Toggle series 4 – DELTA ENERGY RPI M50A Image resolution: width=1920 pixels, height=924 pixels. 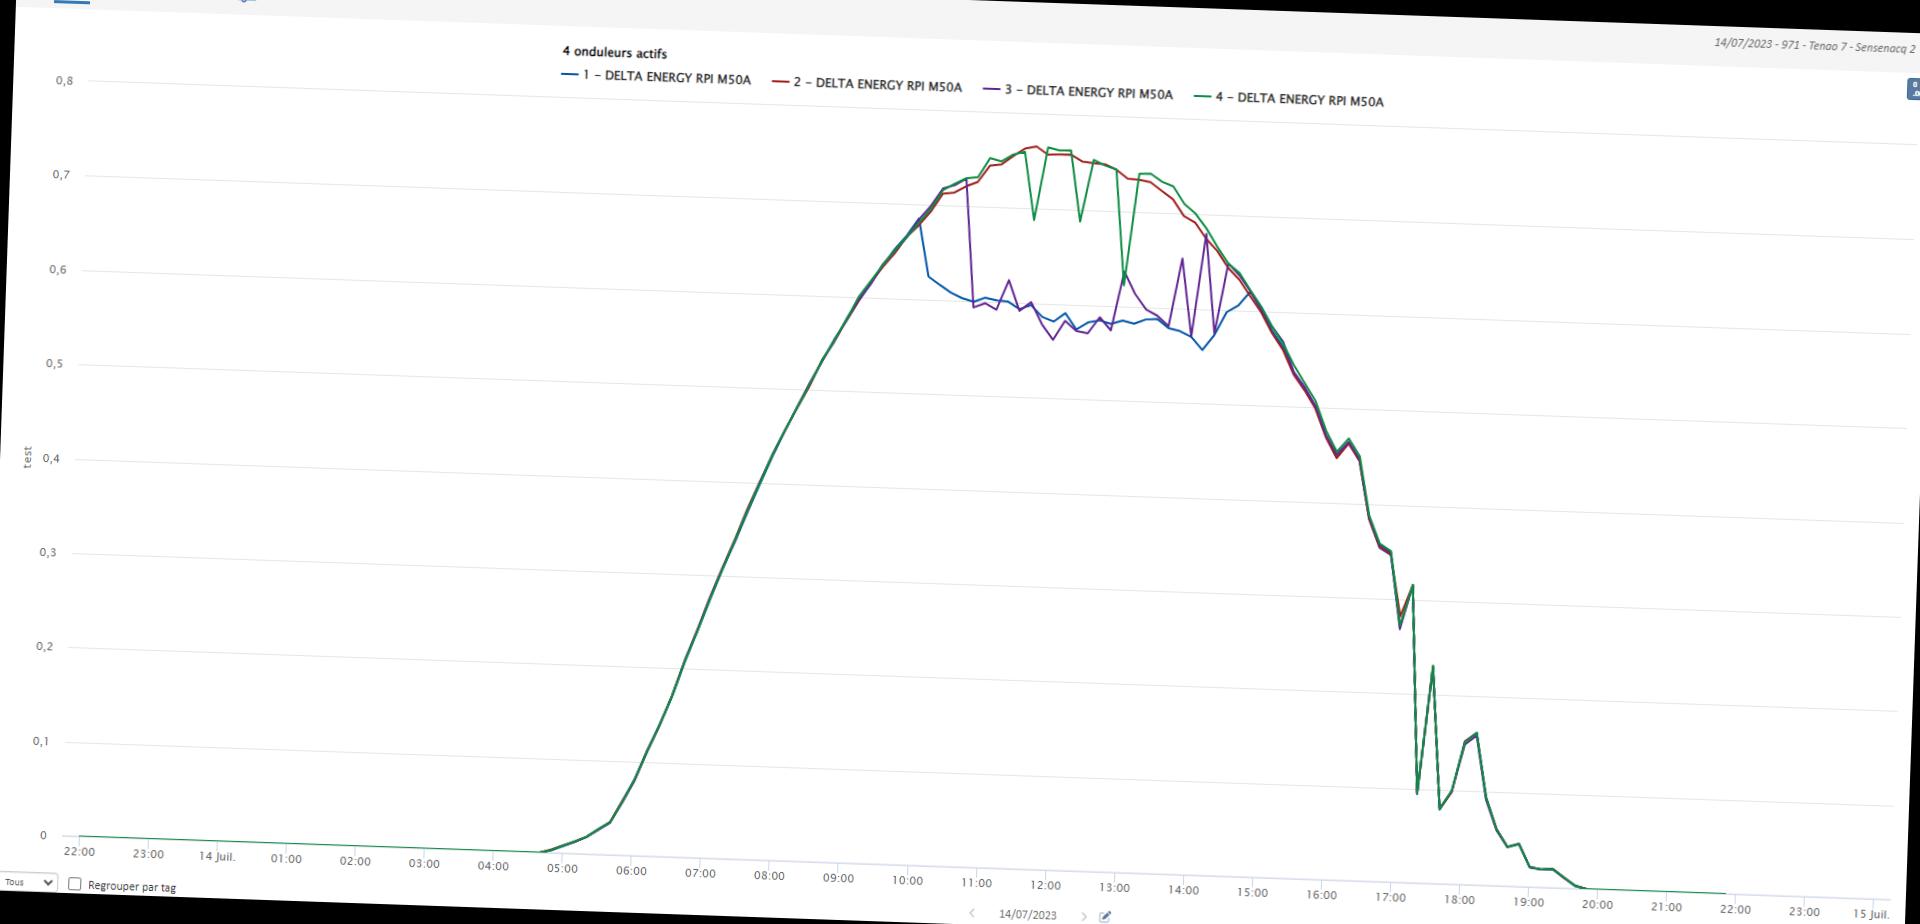coord(1289,99)
